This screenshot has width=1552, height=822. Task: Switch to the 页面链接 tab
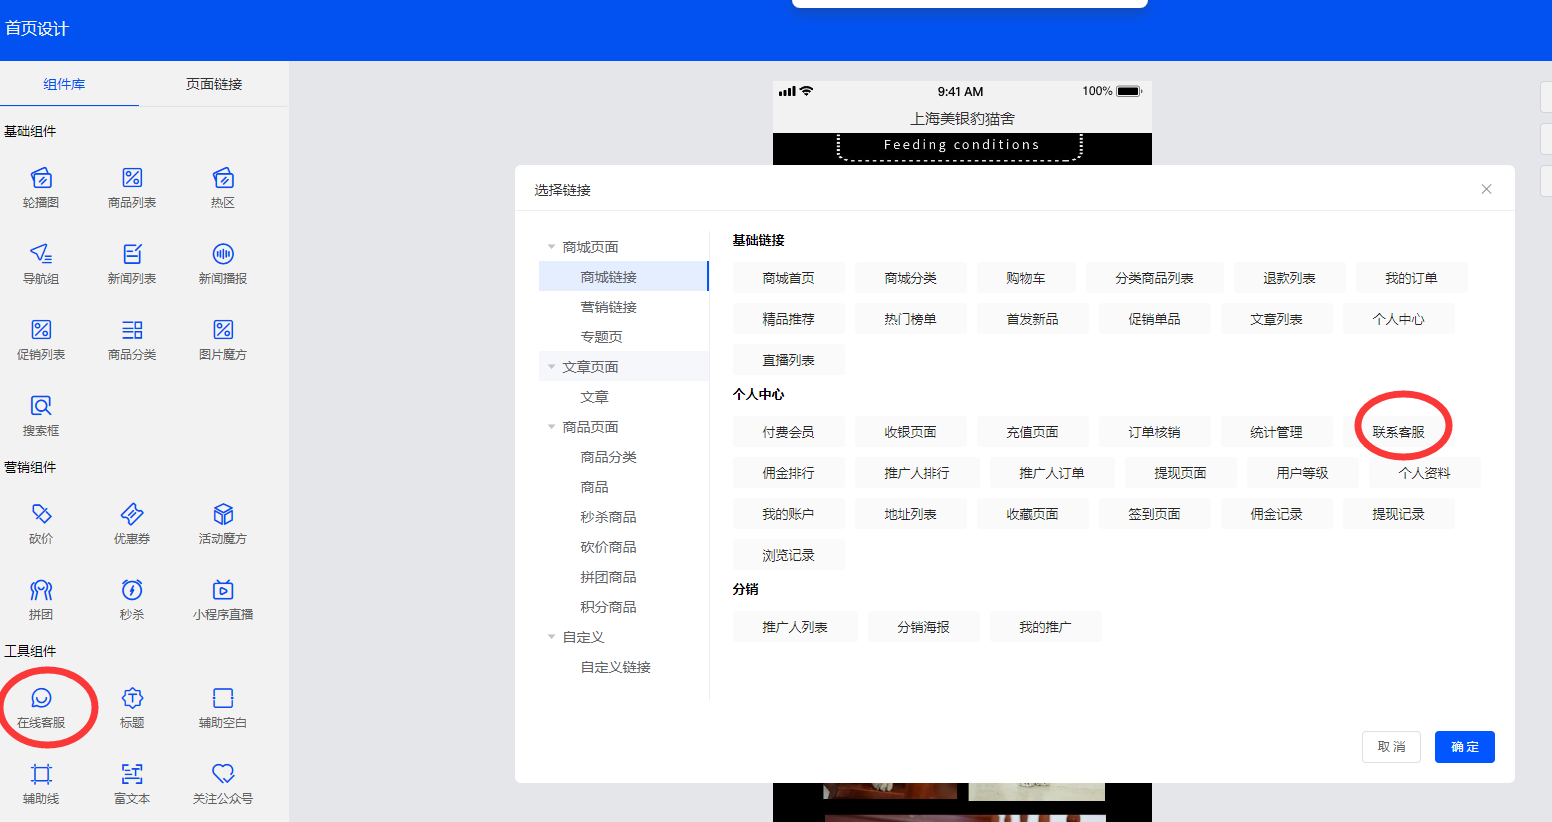pyautogui.click(x=214, y=84)
